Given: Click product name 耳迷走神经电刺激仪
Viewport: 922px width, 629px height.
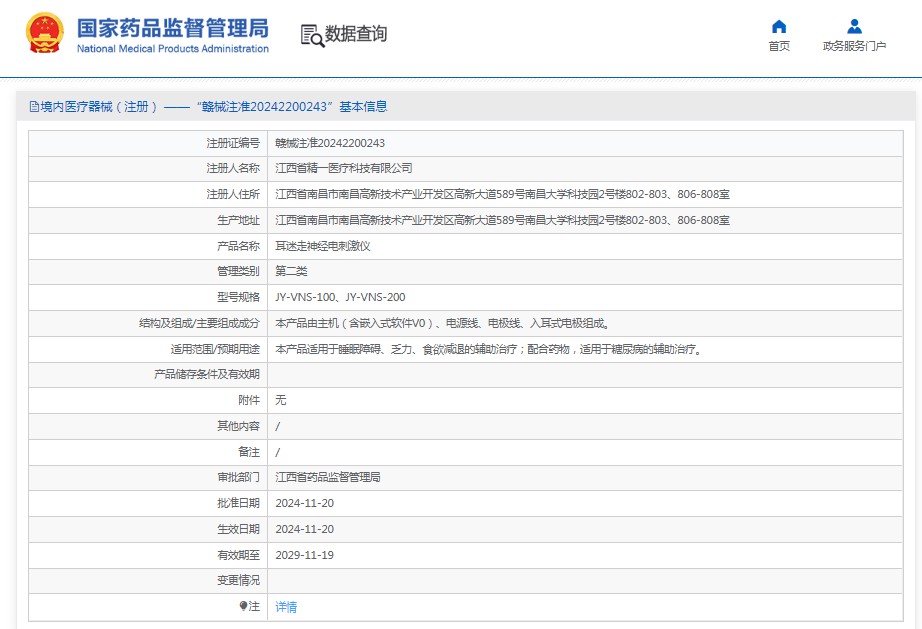Looking at the screenshot, I should [323, 246].
